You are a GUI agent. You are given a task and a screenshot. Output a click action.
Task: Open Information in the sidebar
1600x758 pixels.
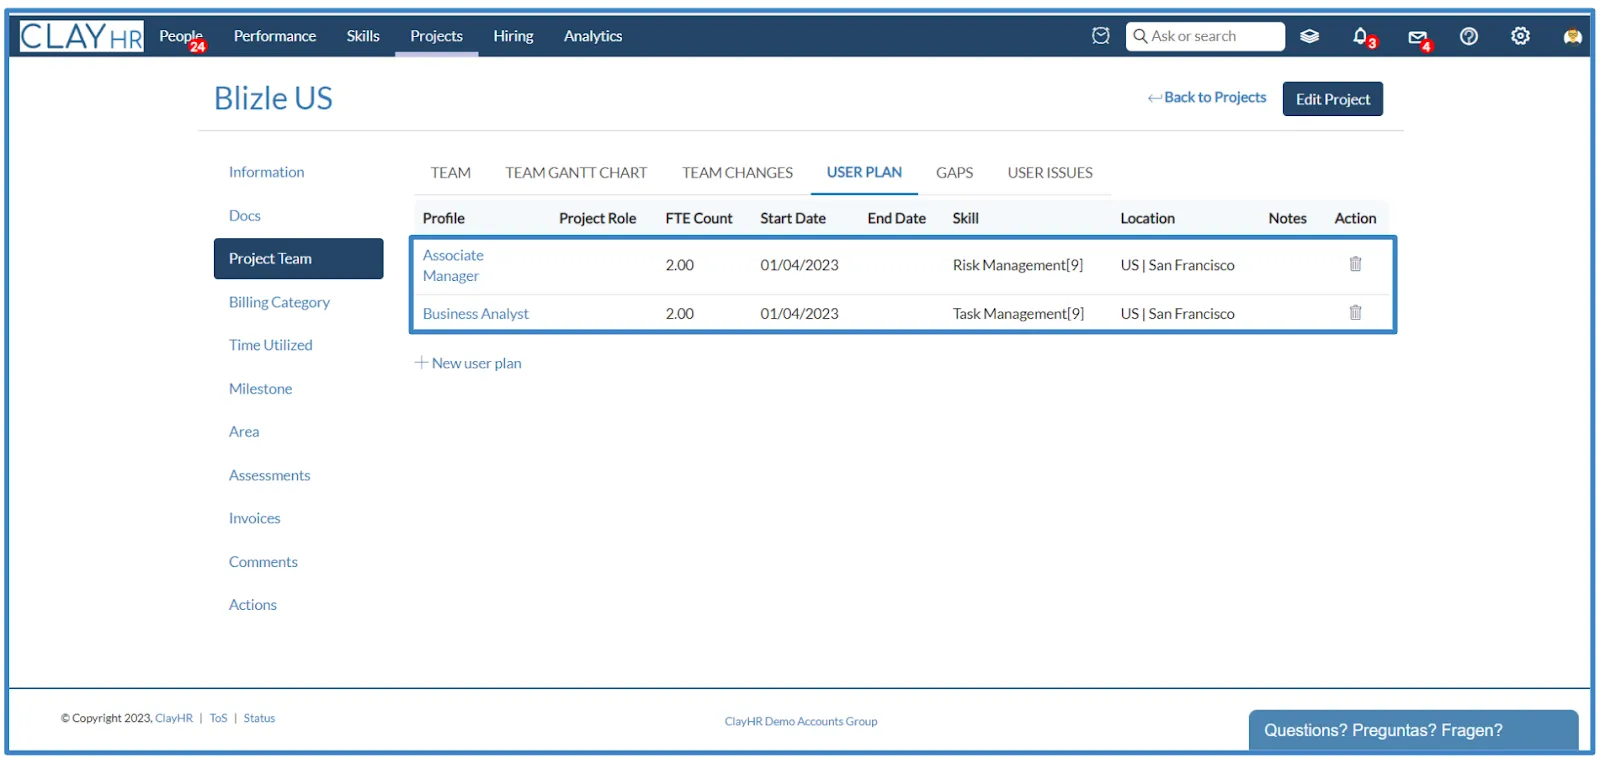266,172
